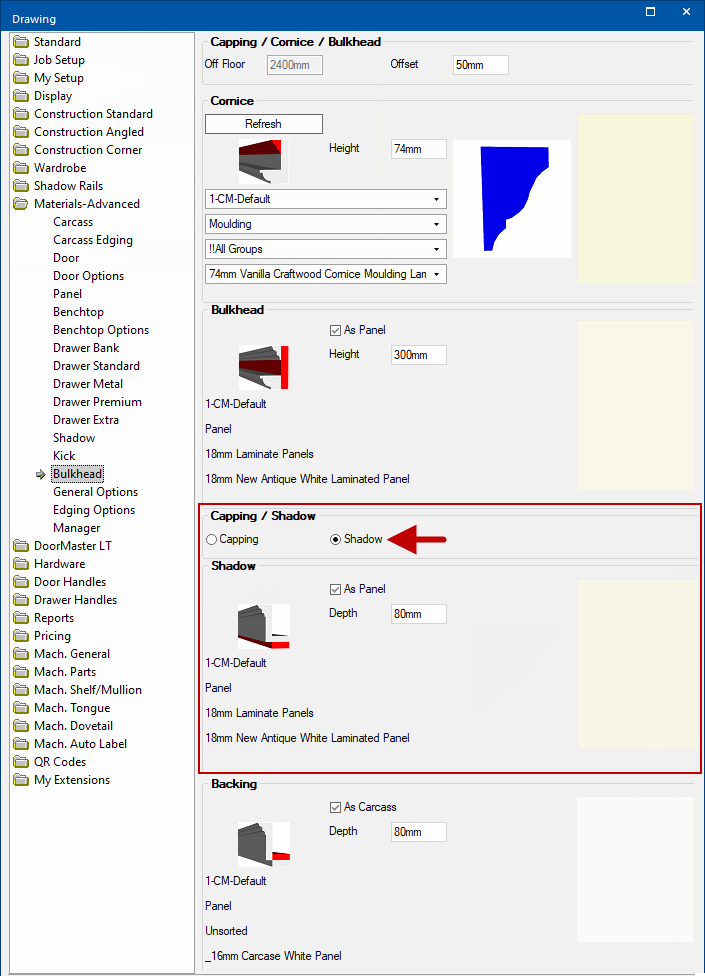705x976 pixels.
Task: Toggle Backing As Carcass checkbox
Action: [x=335, y=807]
